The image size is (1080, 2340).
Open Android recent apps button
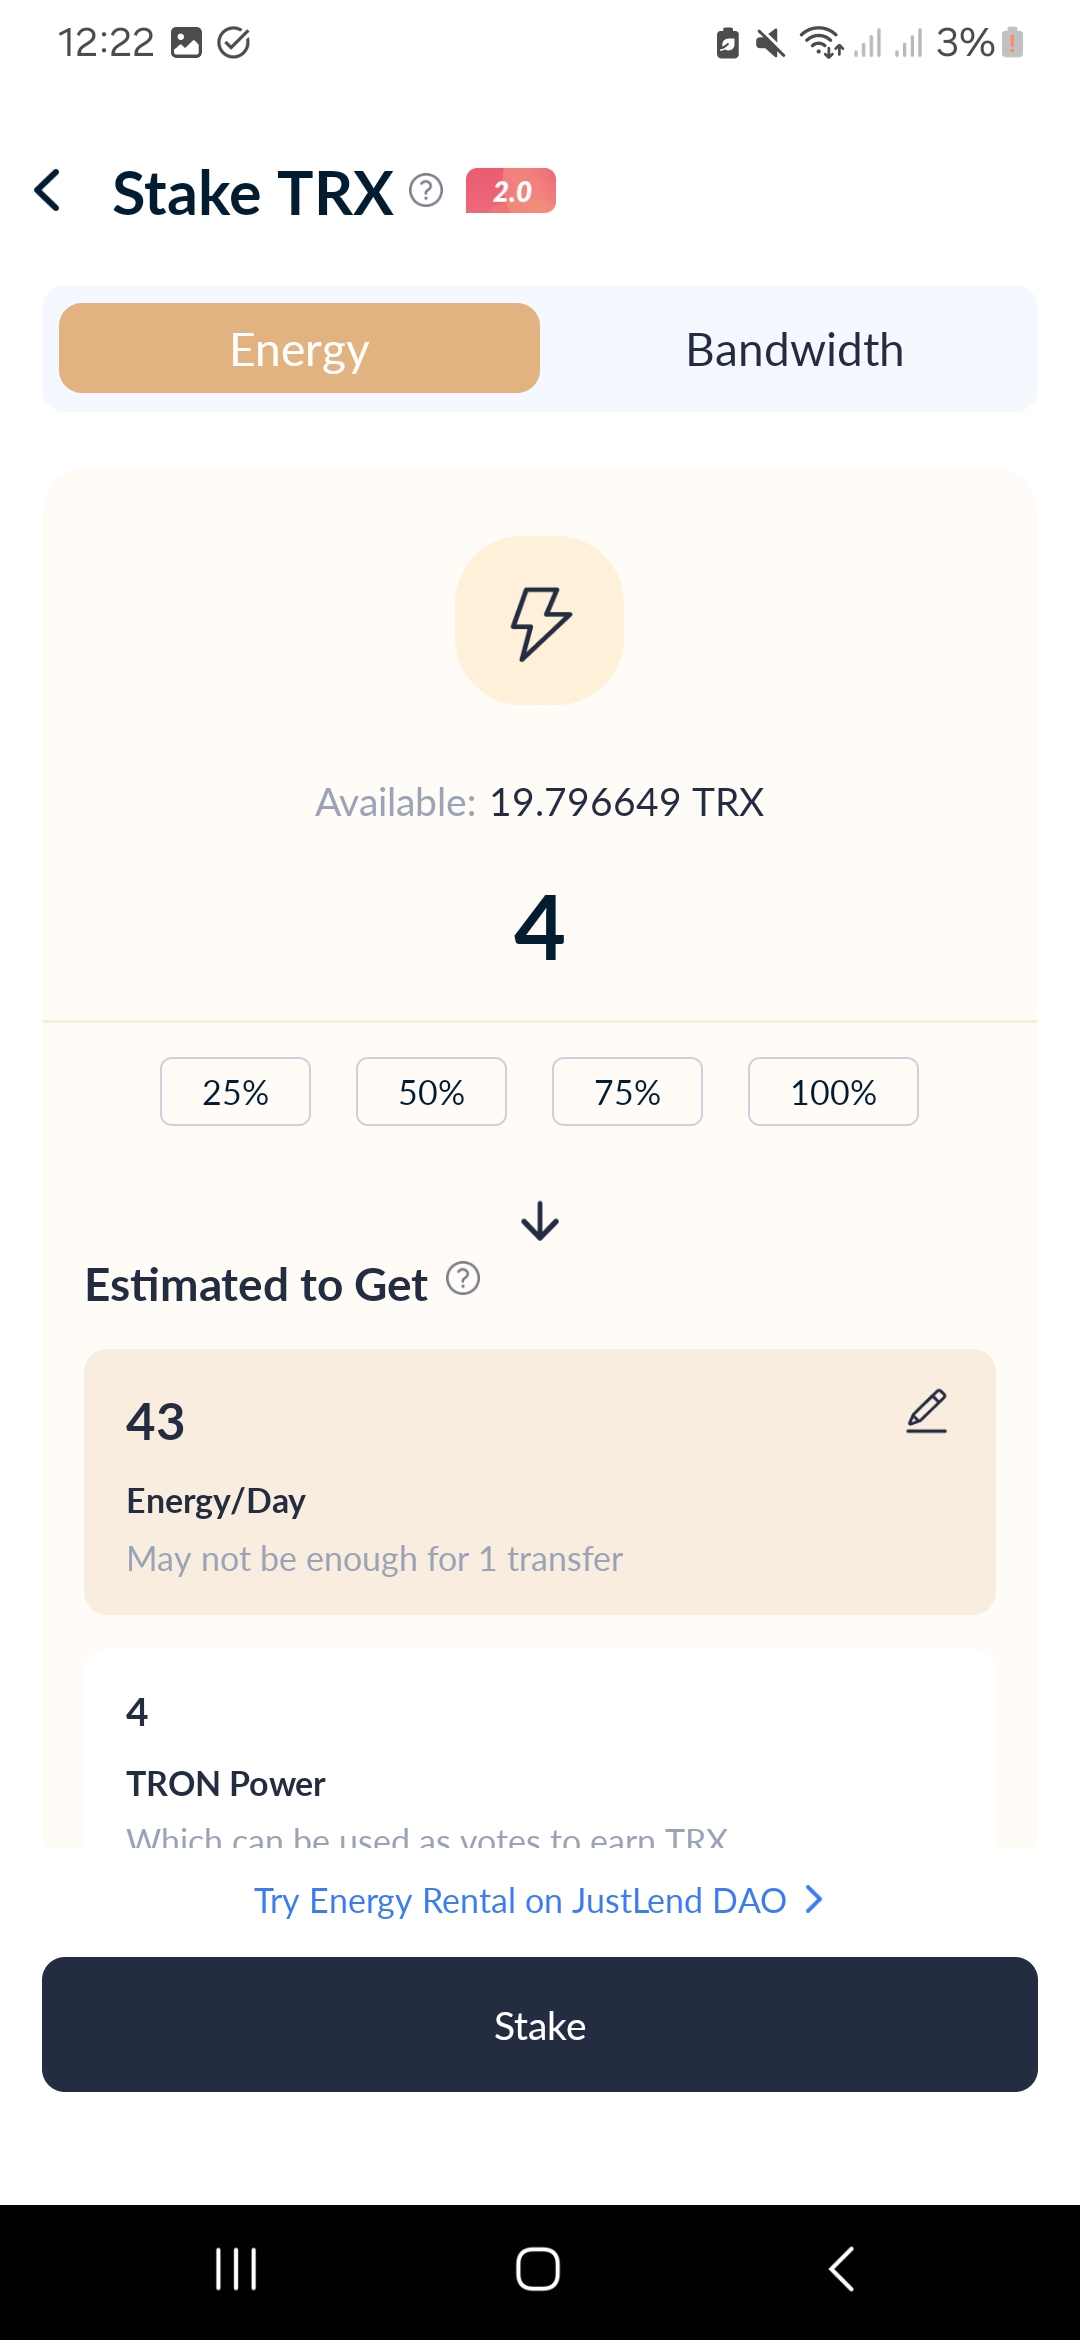[x=236, y=2269]
